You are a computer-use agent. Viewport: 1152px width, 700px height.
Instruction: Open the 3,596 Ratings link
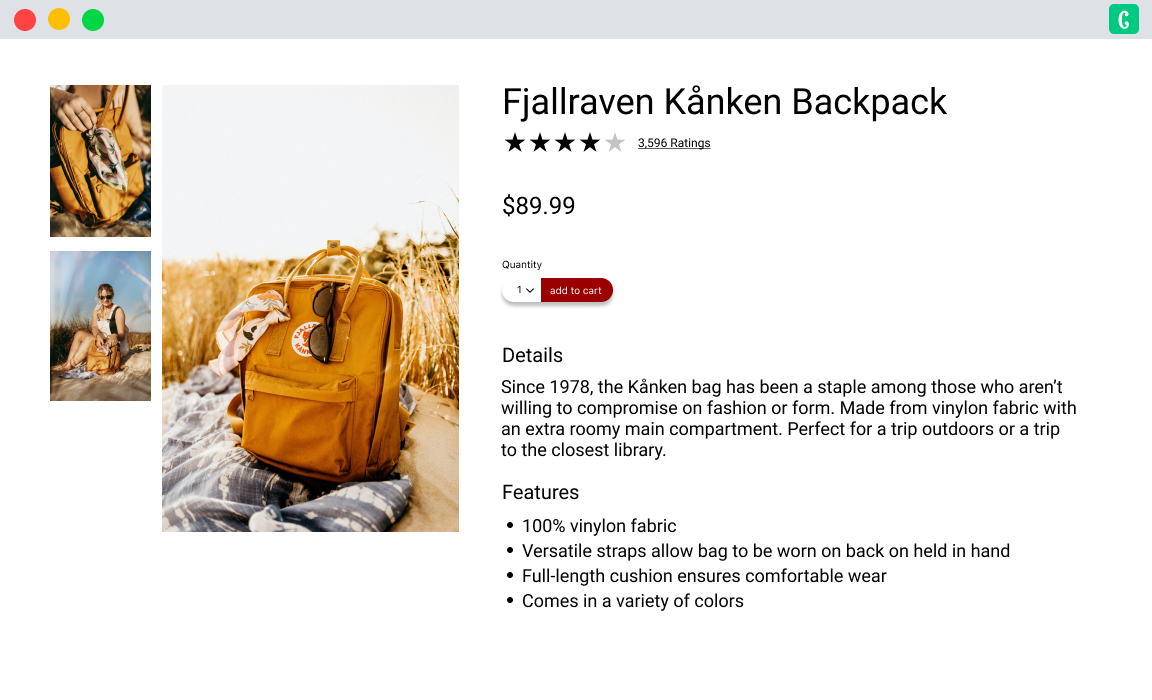(674, 143)
